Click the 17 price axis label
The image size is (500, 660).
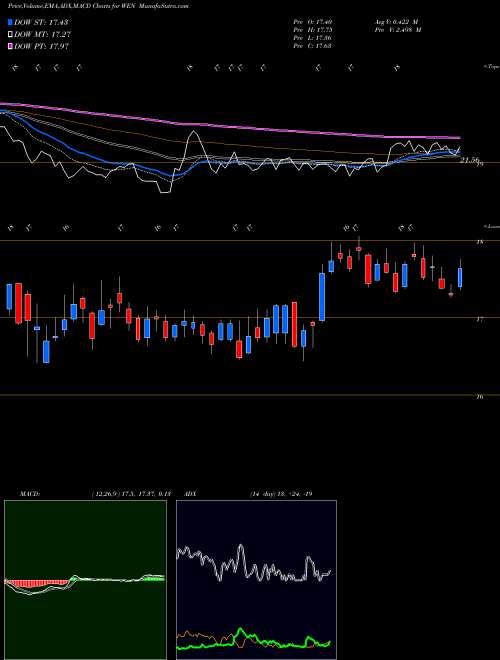[479, 319]
